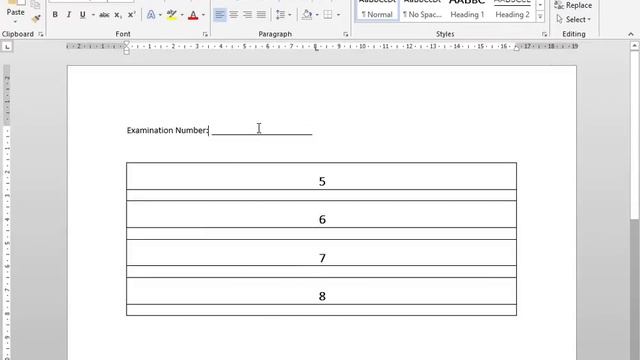Open Shading color dropdown arrow

(317, 15)
